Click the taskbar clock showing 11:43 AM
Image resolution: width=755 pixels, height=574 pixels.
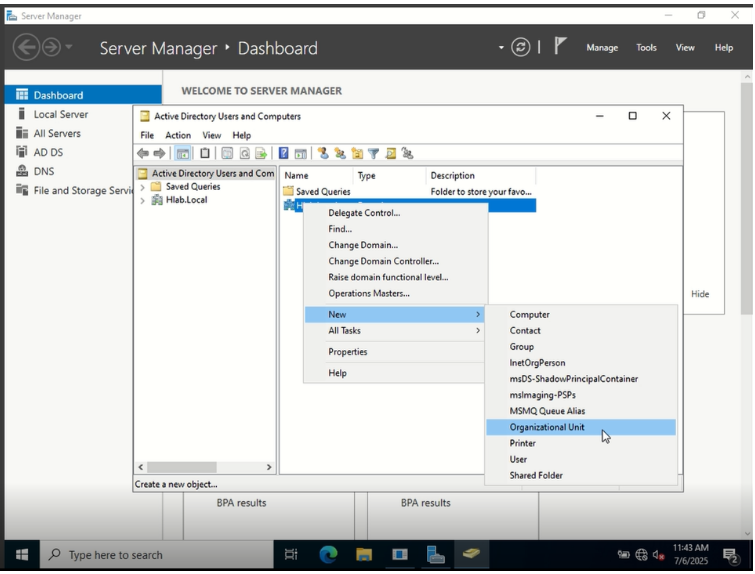tap(691, 554)
